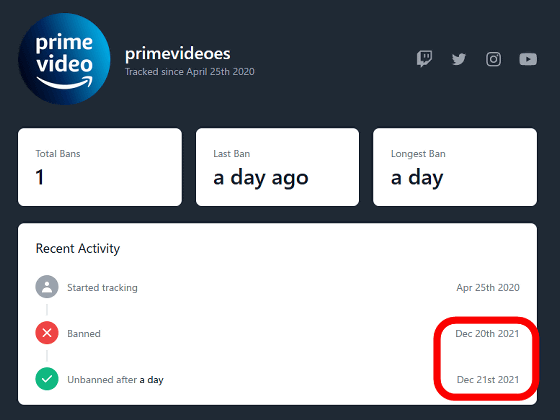This screenshot has width=560, height=420.
Task: Click the Dec 21st 2021 date
Action: click(488, 380)
